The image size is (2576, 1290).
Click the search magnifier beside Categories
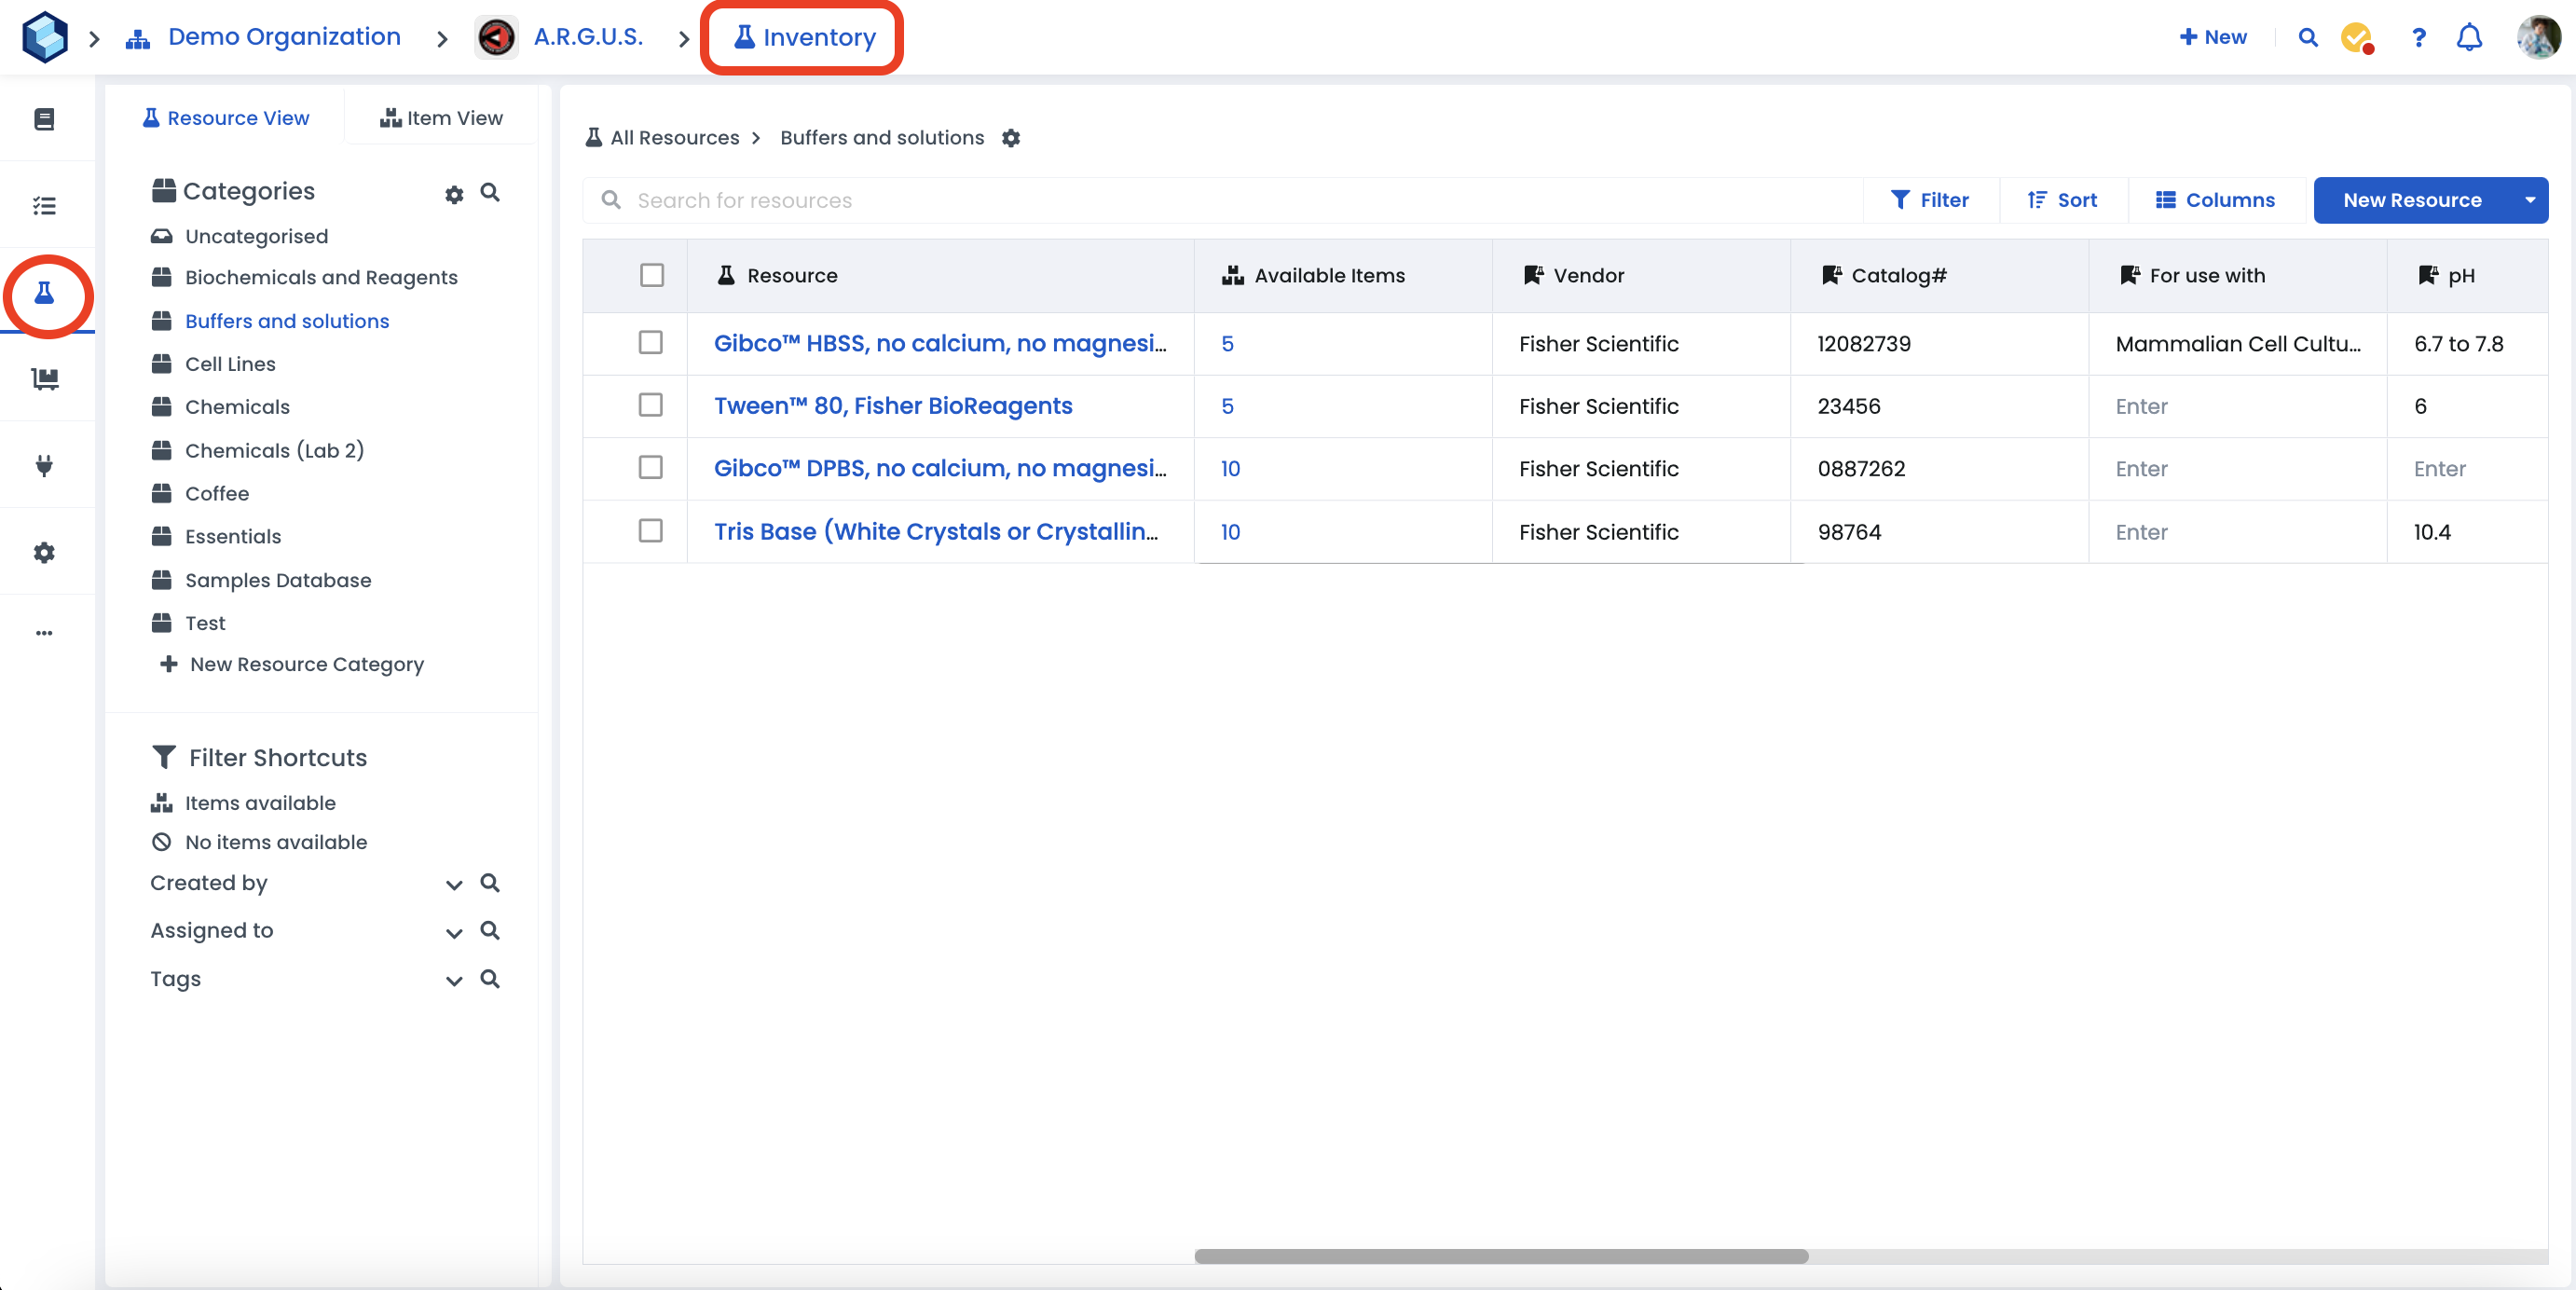(490, 192)
